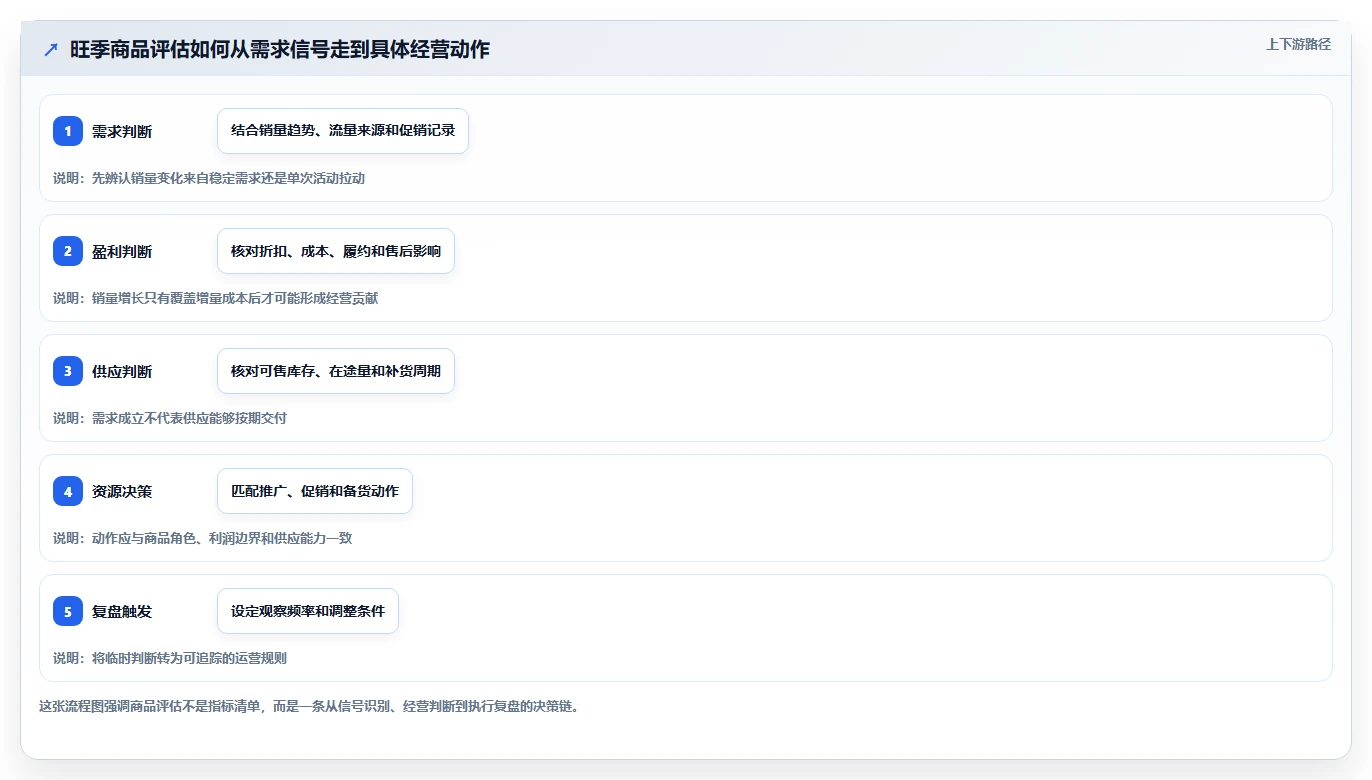Click the note 将临时判断转为可追踪的运营规则
The image size is (1372, 780).
coord(189,658)
